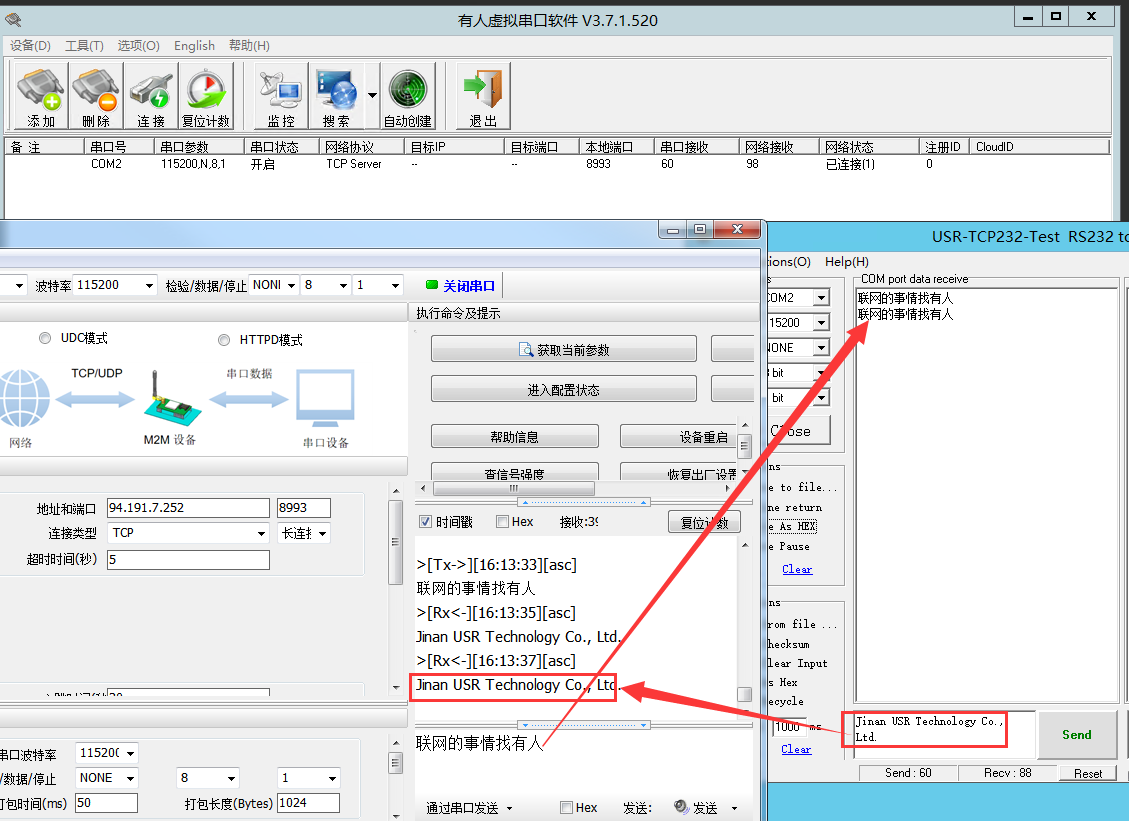Select the UDC模式 radio button
The image size is (1129, 821).
pos(45,339)
